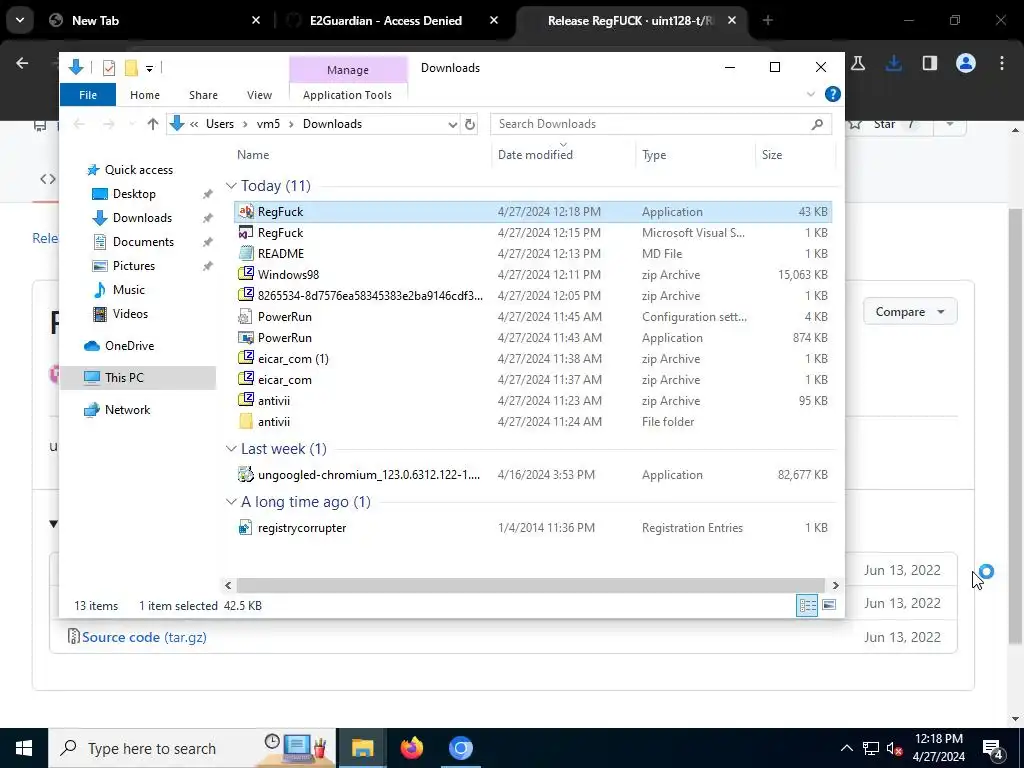Viewport: 1024px width, 768px height.
Task: Open Chrome side panel icon
Action: (x=929, y=63)
